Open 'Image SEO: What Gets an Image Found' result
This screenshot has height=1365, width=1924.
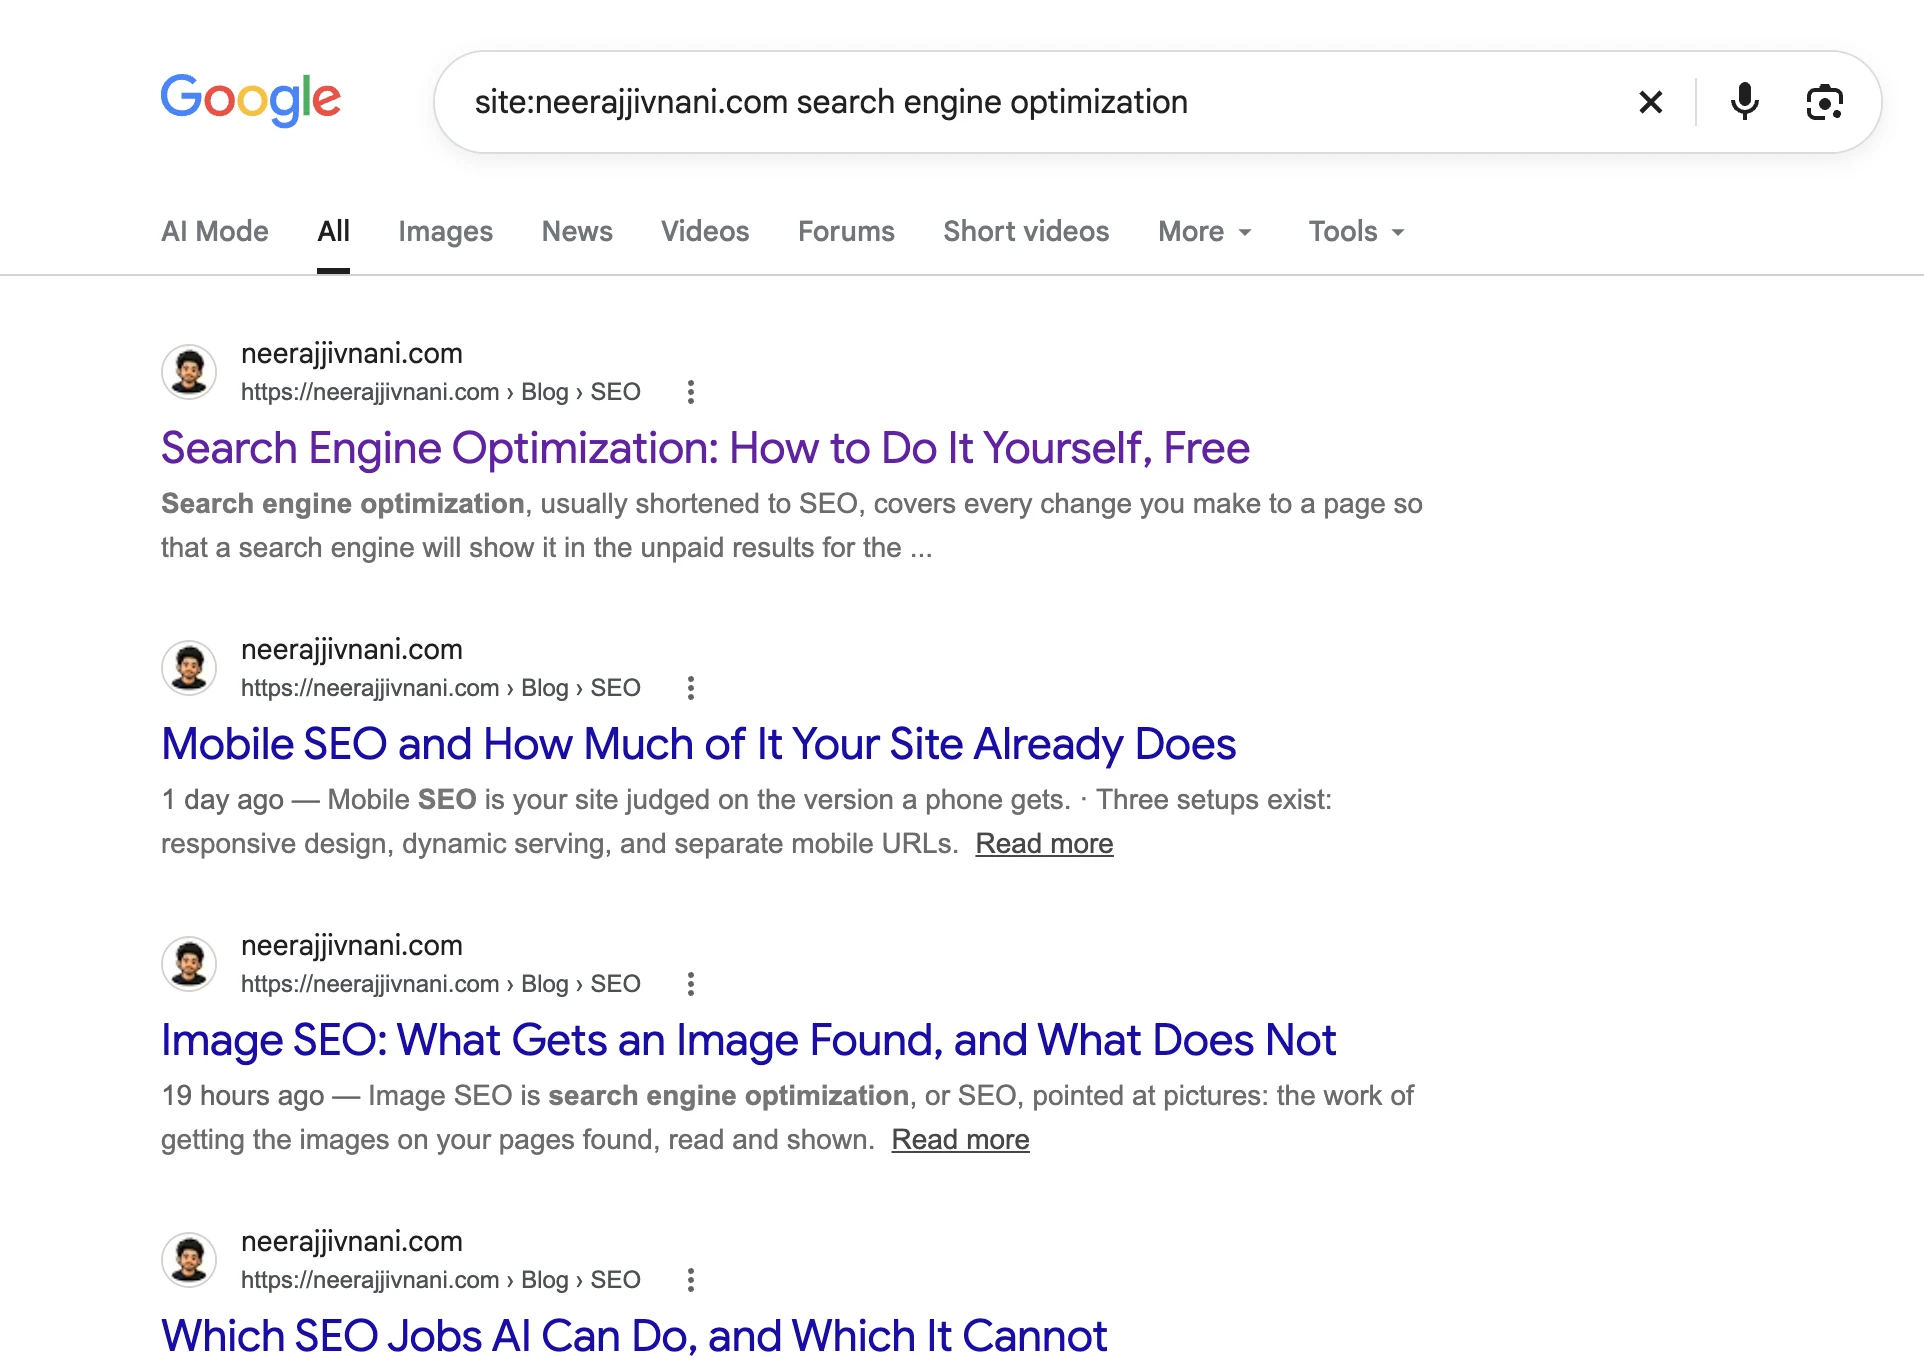click(748, 1040)
